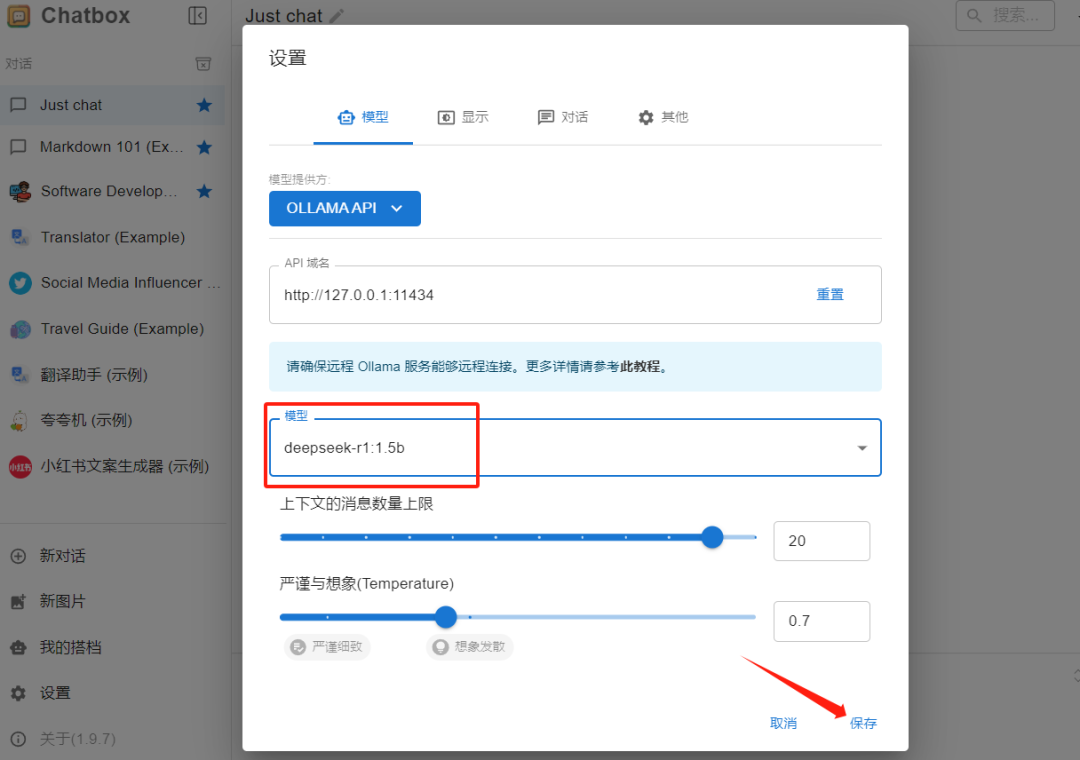Click the Markdown 101 chat bubble icon

[x=19, y=147]
